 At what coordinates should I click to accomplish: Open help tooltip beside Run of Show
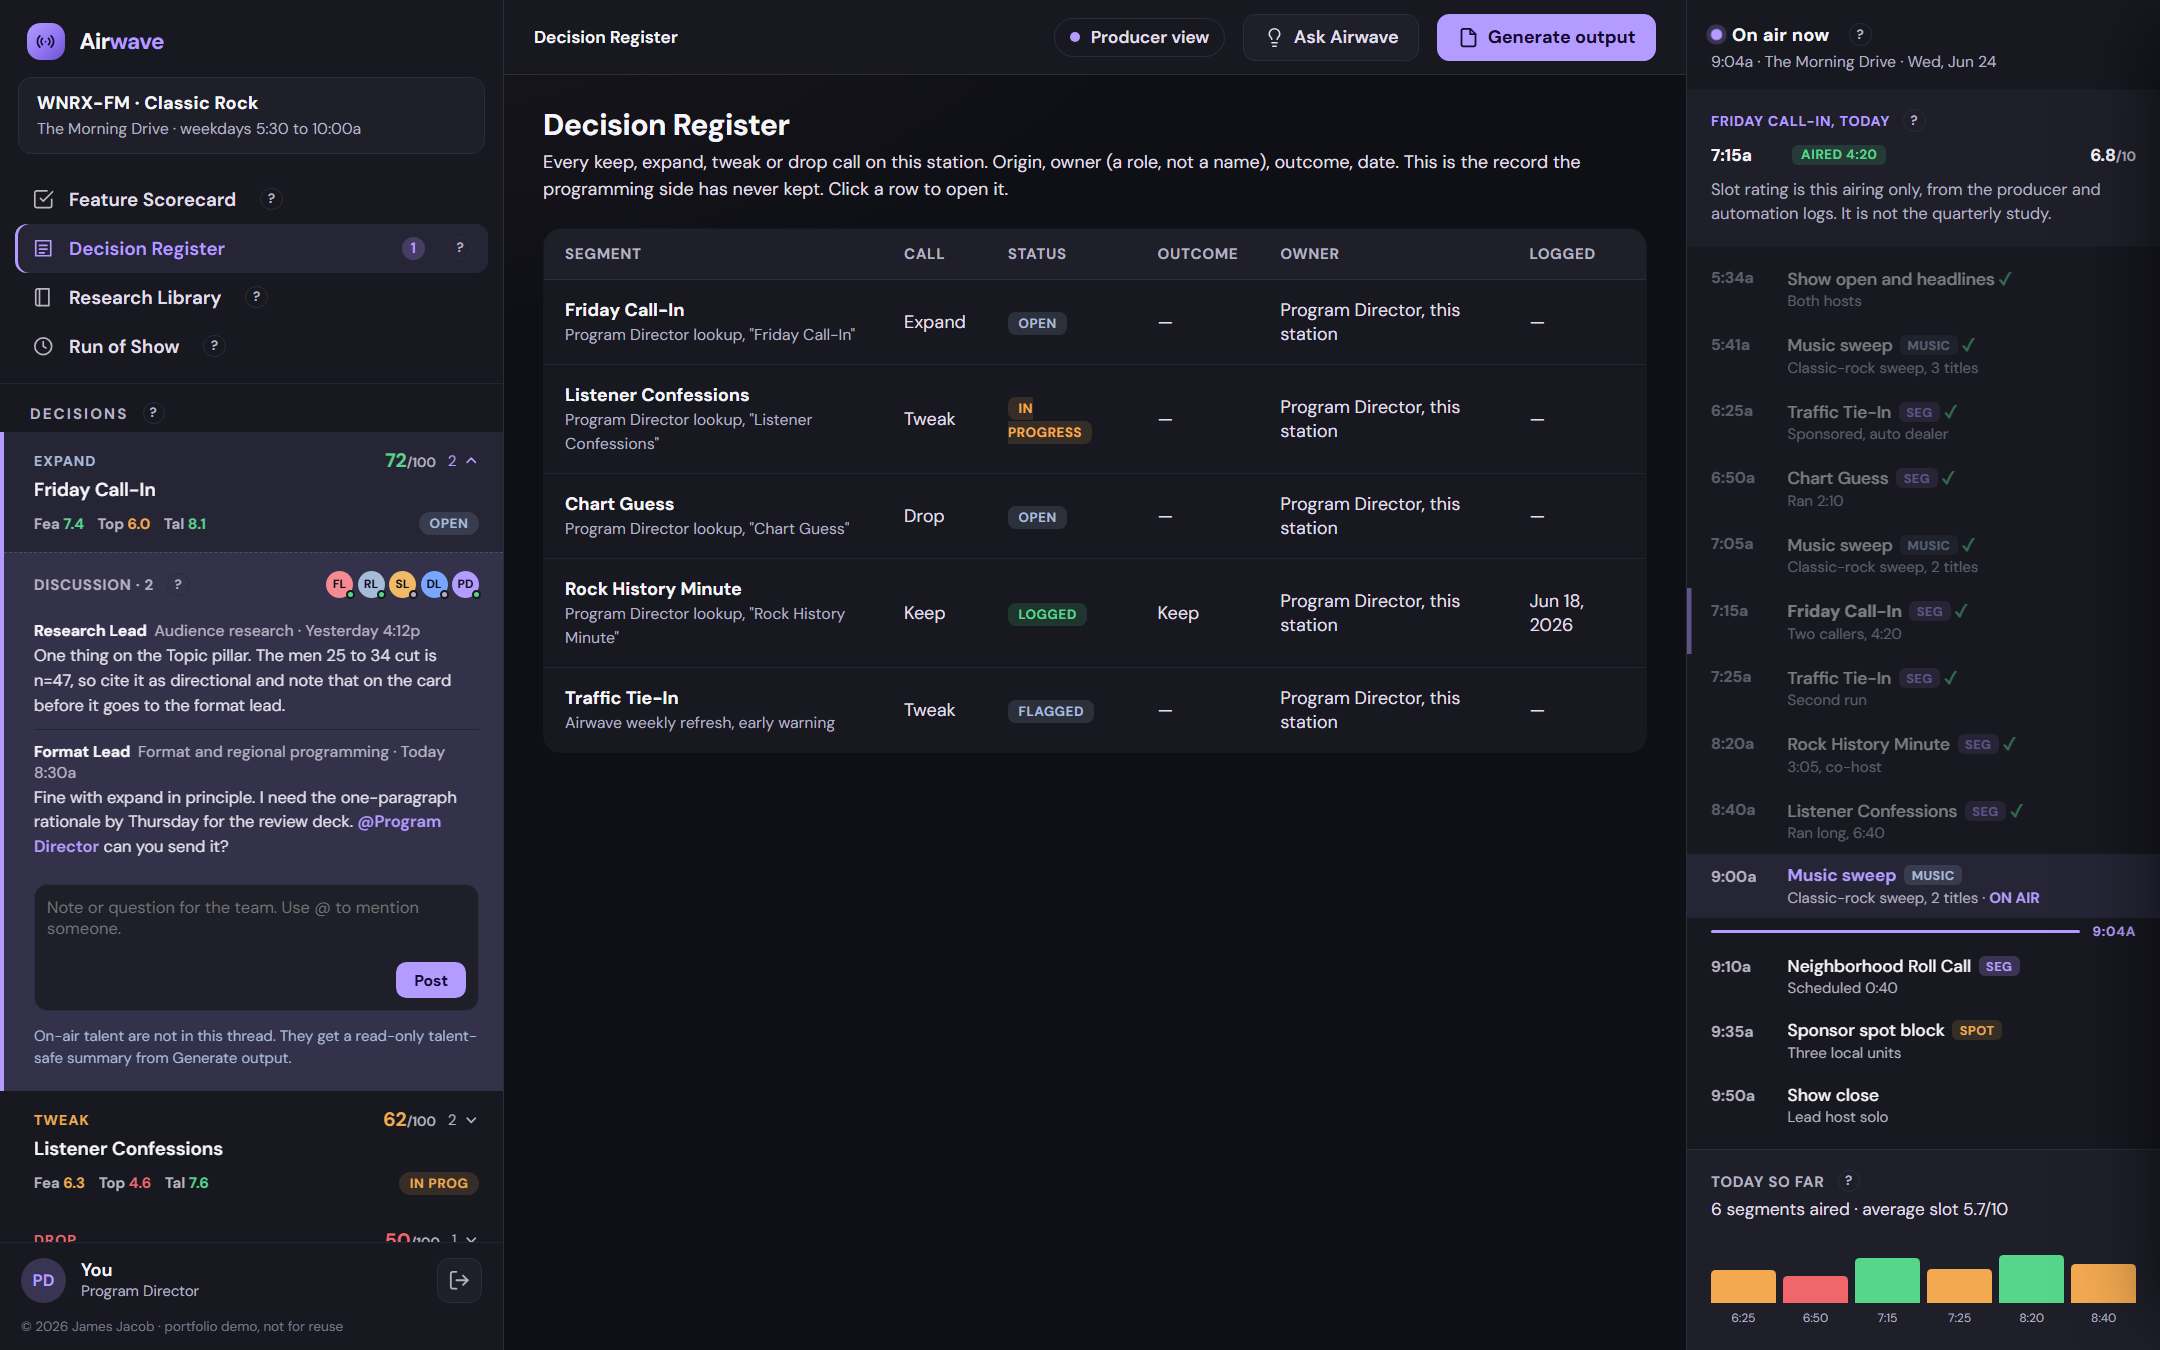click(214, 346)
